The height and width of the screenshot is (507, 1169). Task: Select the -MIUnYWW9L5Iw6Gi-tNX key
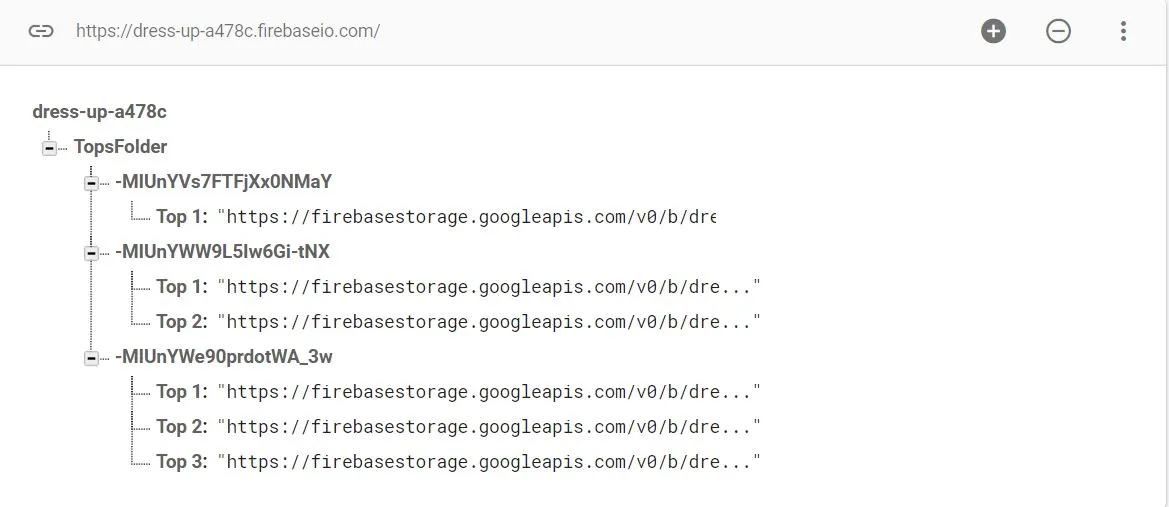(222, 252)
